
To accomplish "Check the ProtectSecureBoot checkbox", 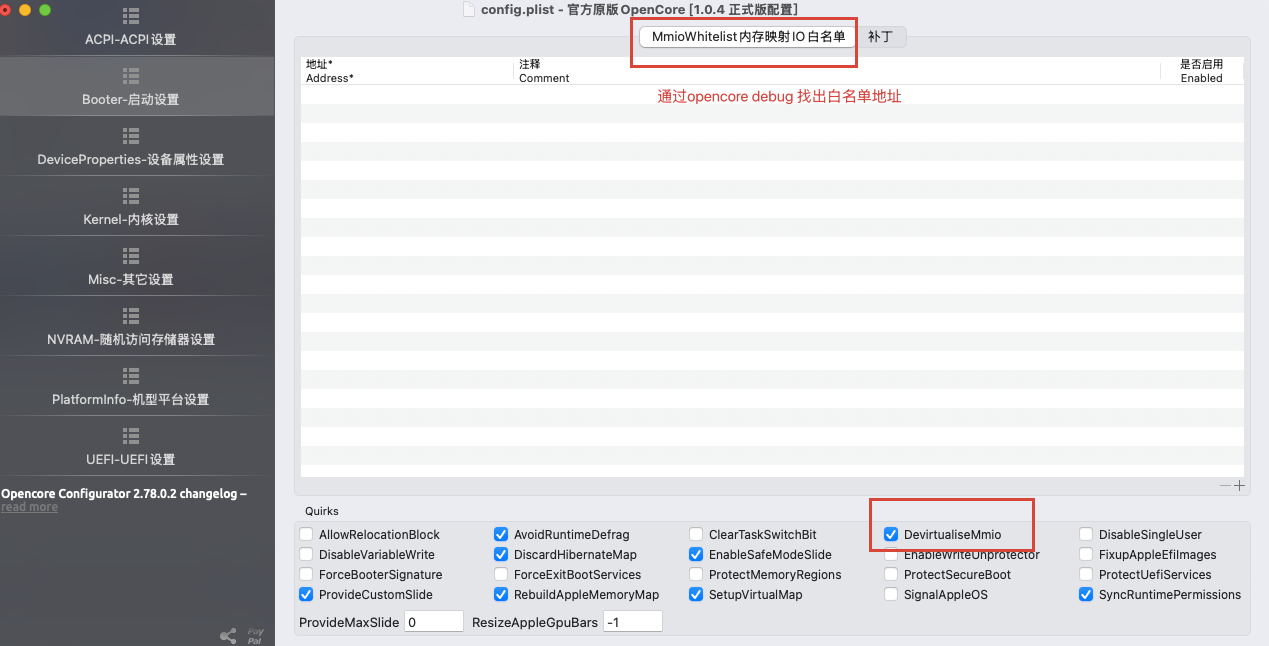I will tap(891, 575).
